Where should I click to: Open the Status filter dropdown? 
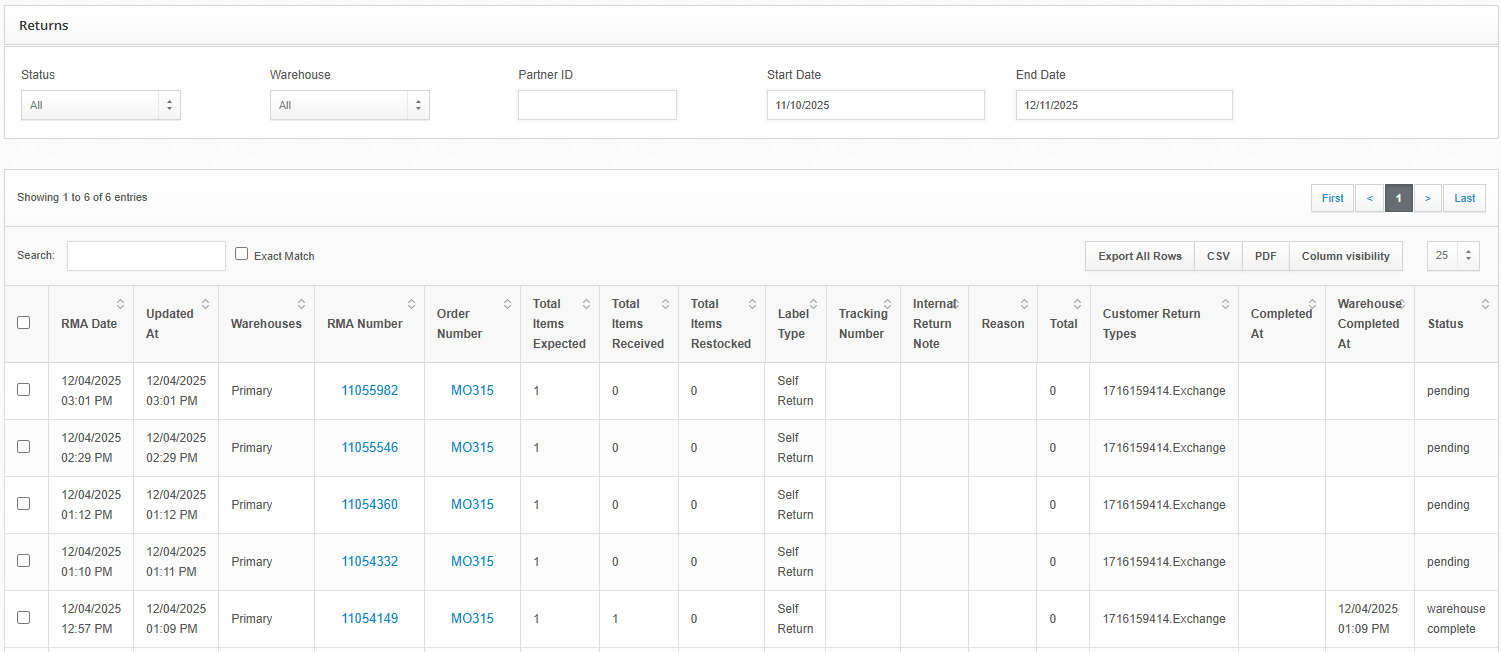coord(100,105)
